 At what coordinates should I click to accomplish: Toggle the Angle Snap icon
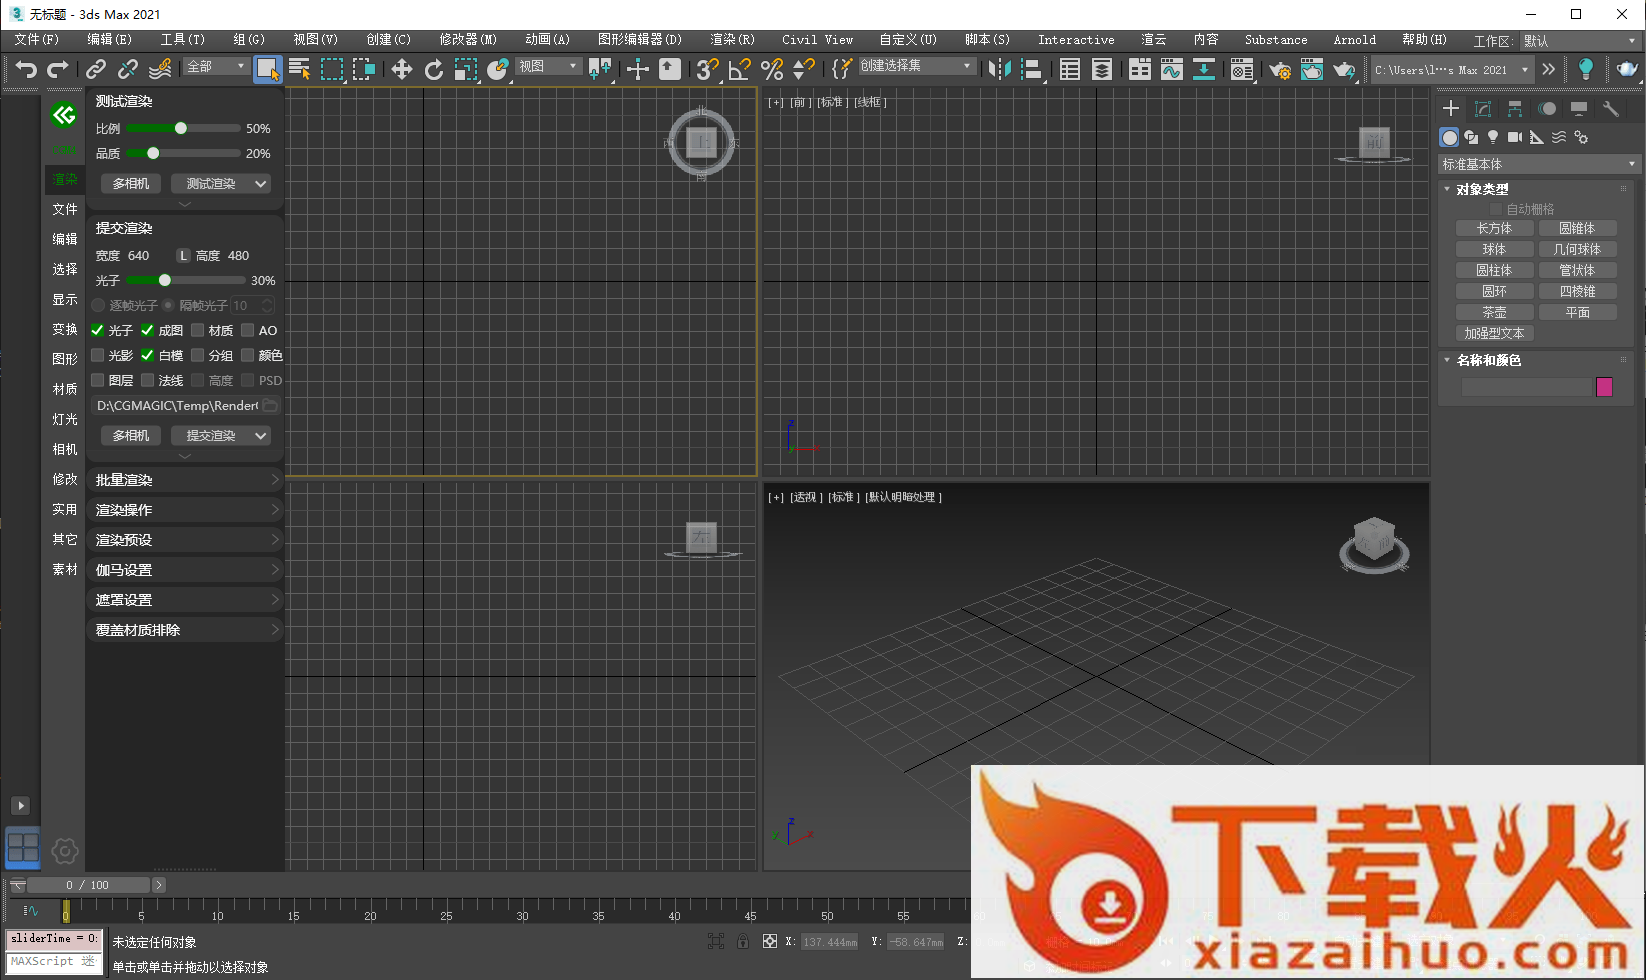[x=740, y=69]
